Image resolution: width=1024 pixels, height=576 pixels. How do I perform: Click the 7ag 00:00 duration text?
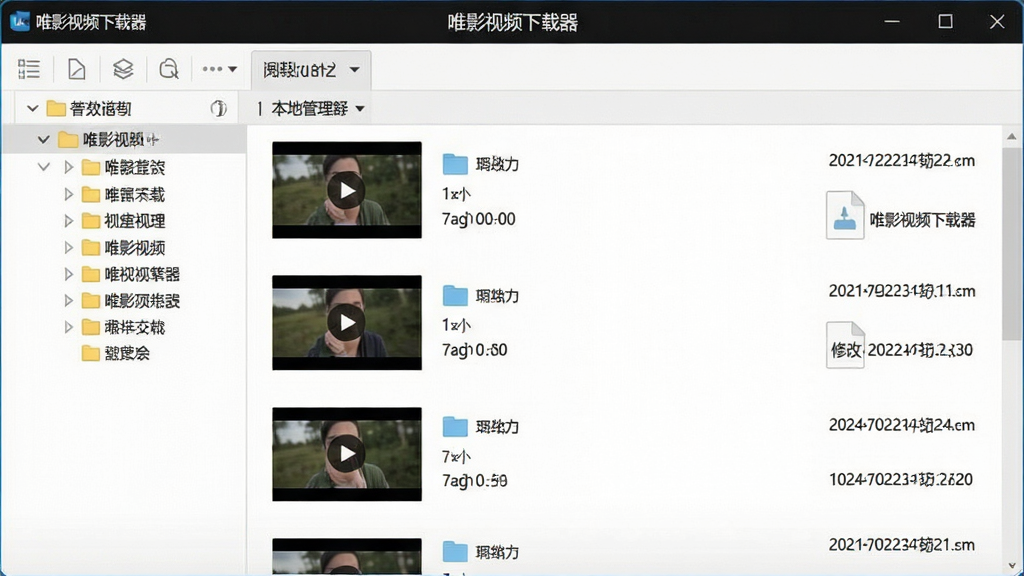pyautogui.click(x=479, y=219)
